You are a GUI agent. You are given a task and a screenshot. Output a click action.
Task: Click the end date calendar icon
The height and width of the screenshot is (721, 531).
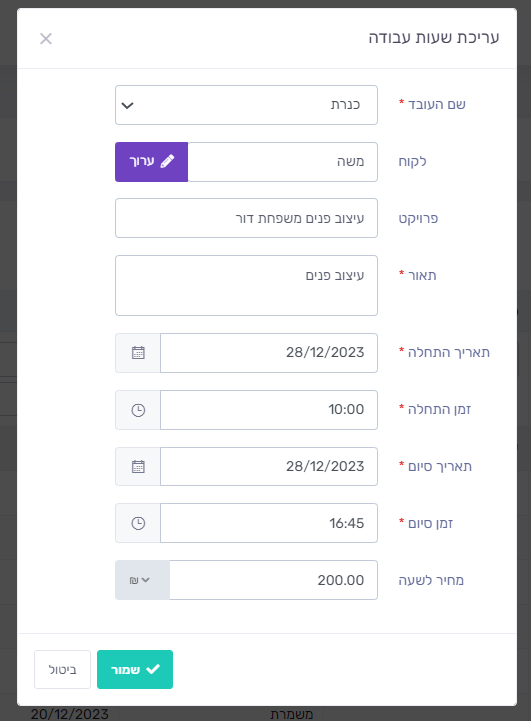(138, 466)
